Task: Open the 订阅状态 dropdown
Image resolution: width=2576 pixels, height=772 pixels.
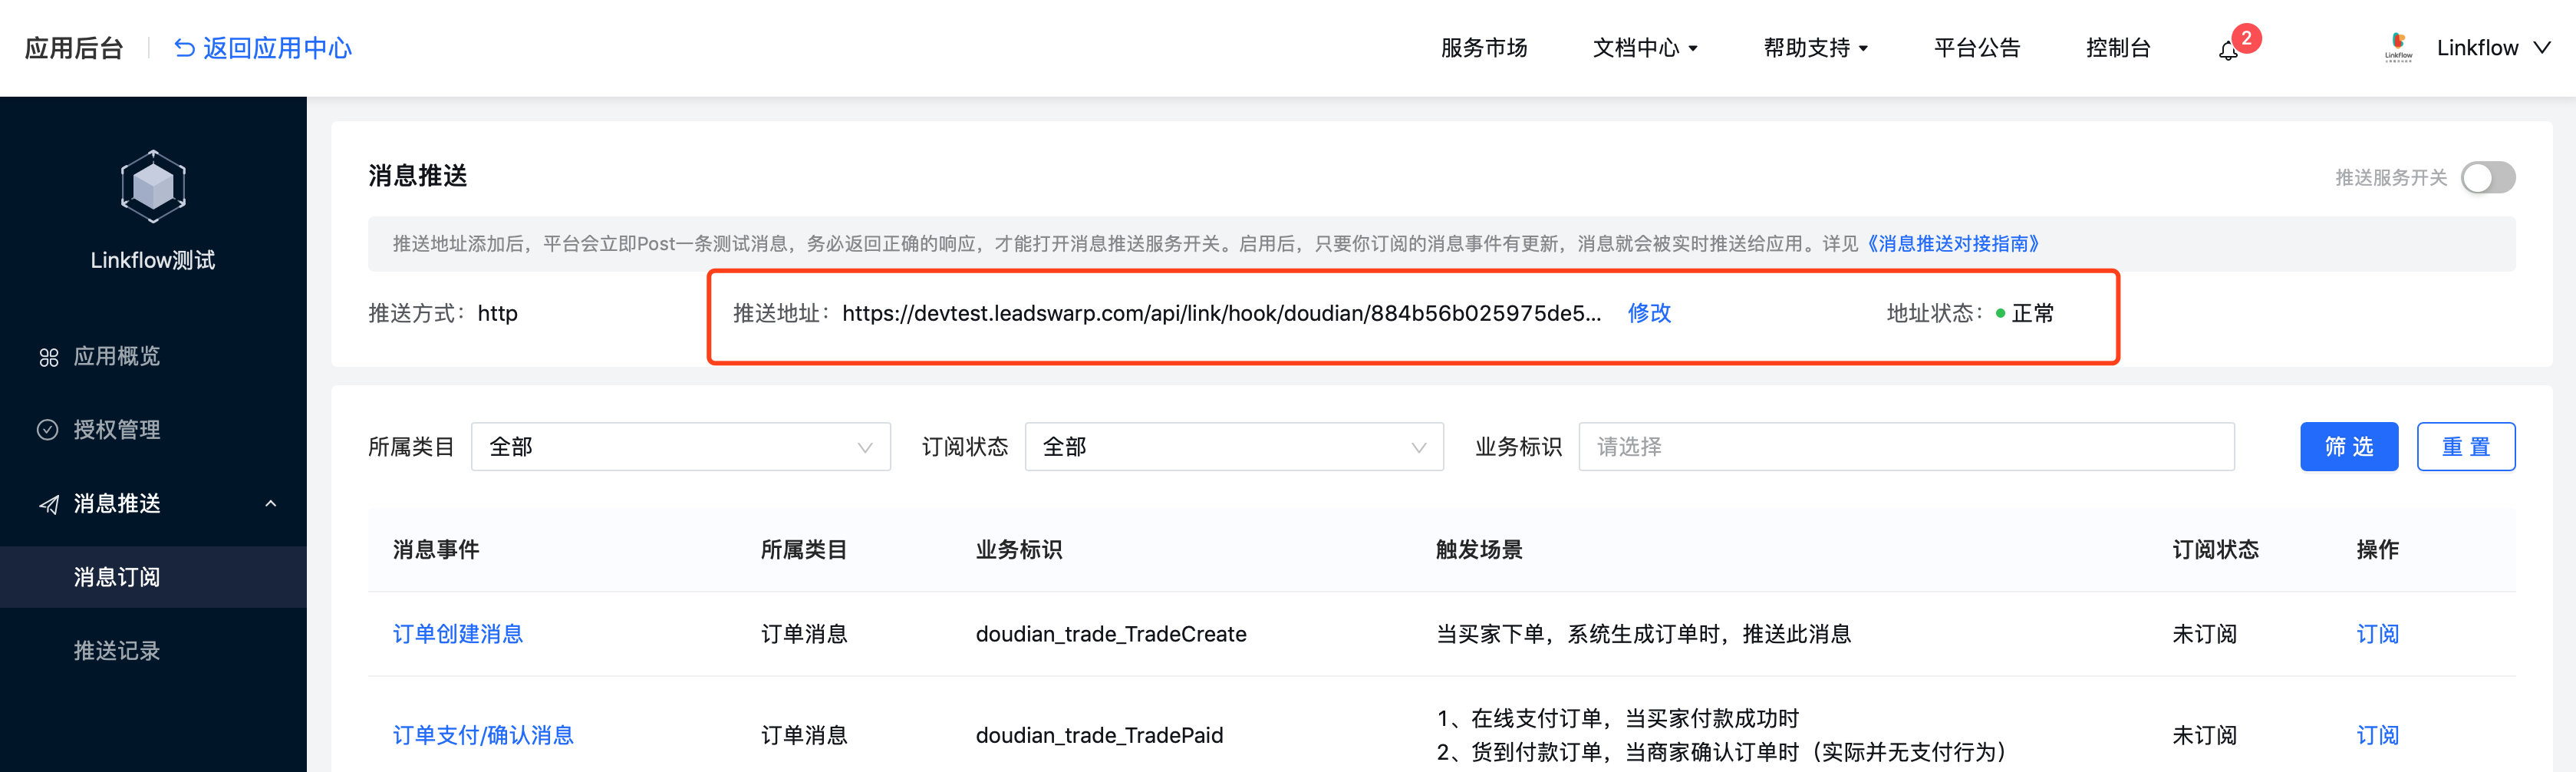Action: (x=1234, y=447)
